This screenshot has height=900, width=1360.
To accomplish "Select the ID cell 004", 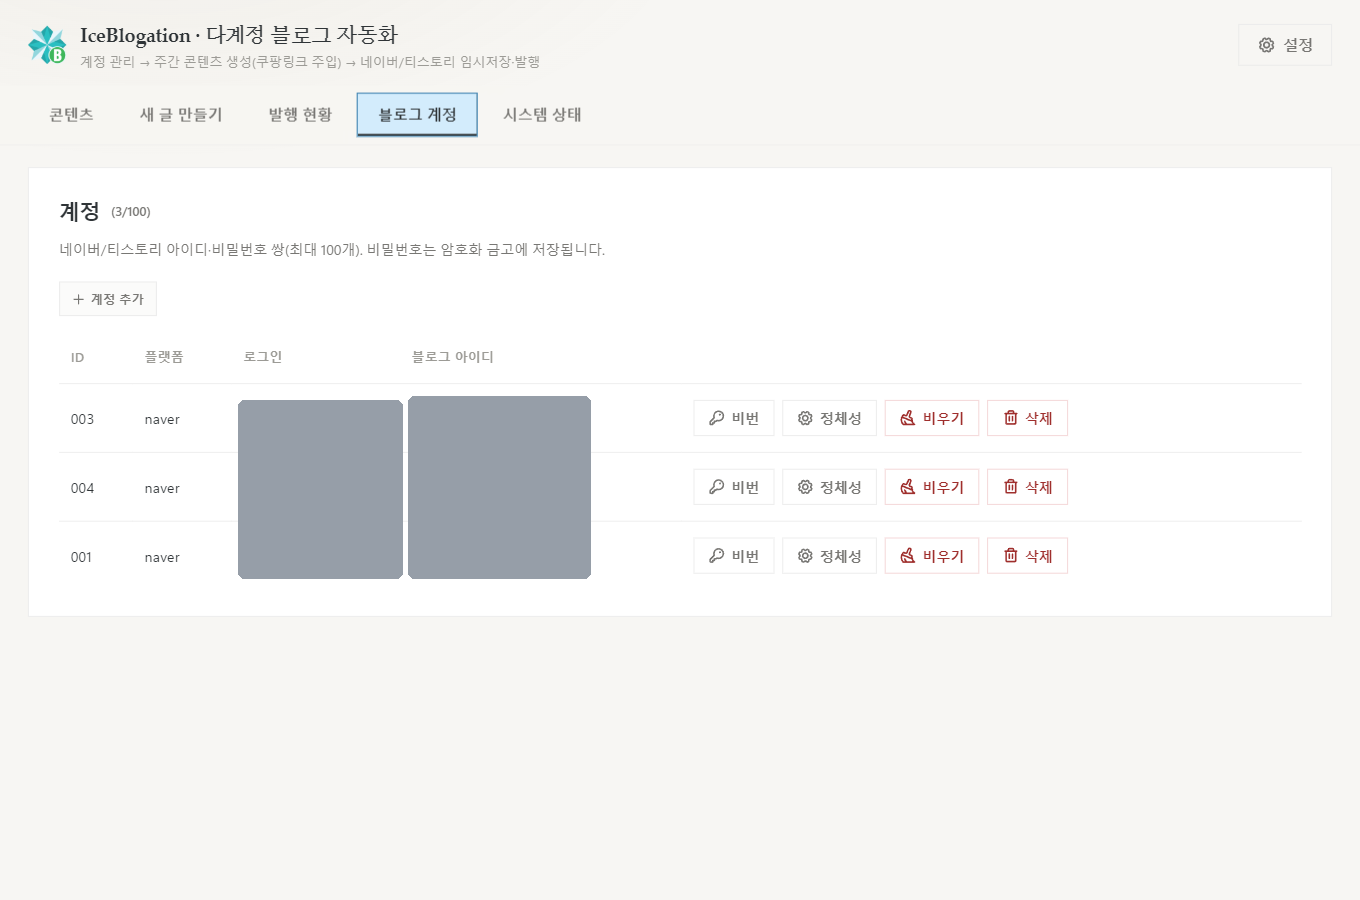I will pos(82,488).
